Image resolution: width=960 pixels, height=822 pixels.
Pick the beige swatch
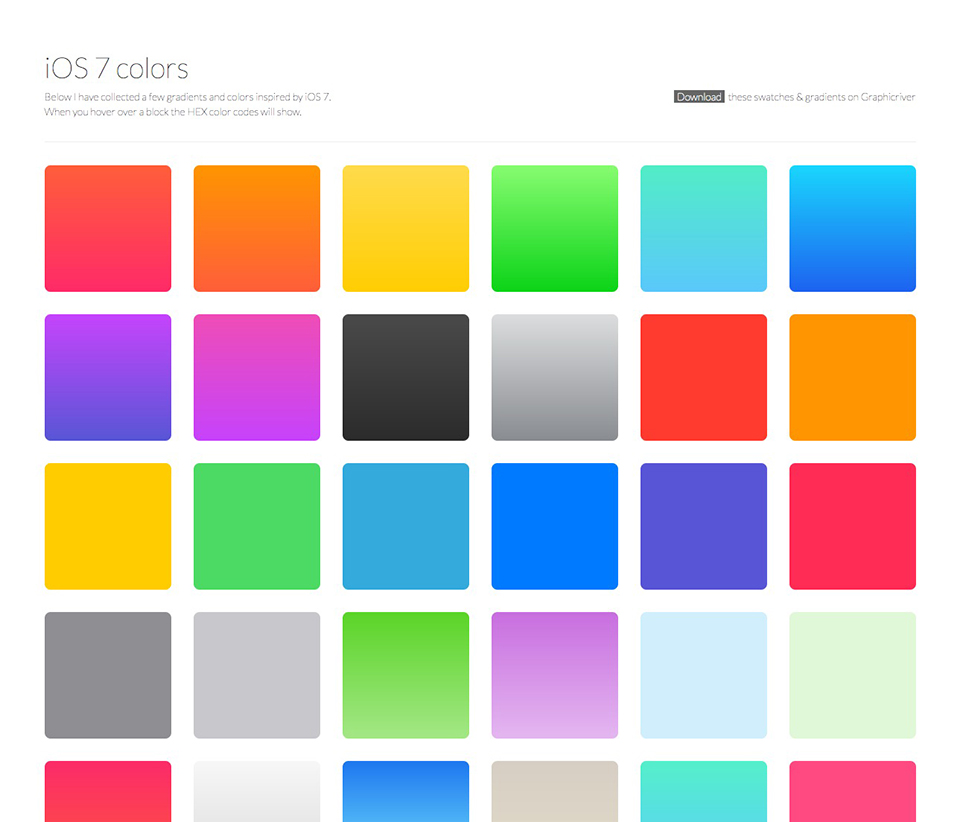click(554, 792)
